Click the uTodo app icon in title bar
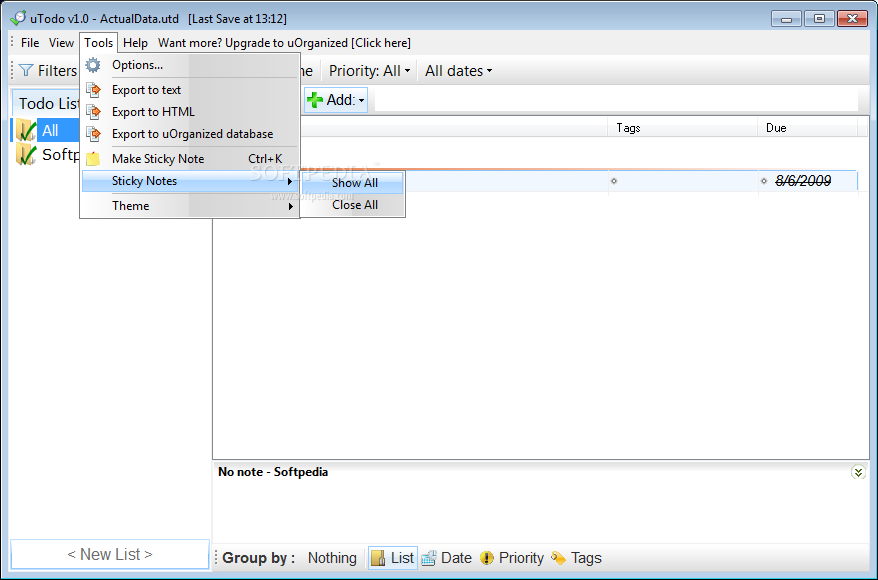The width and height of the screenshot is (878, 580). (18, 18)
